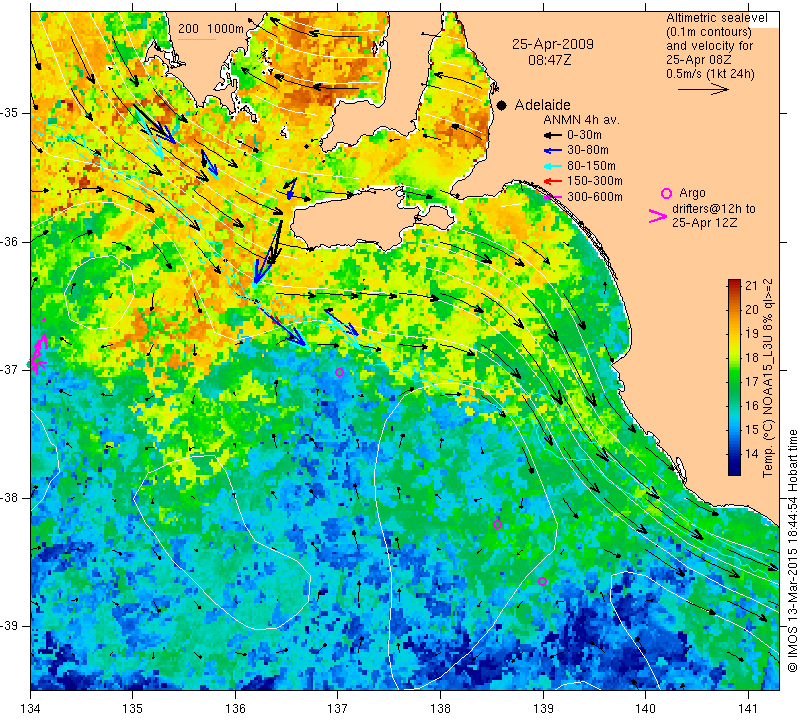Image resolution: width=800 pixels, height=720 pixels.
Task: Click the longitude label 139
Action: (543, 709)
